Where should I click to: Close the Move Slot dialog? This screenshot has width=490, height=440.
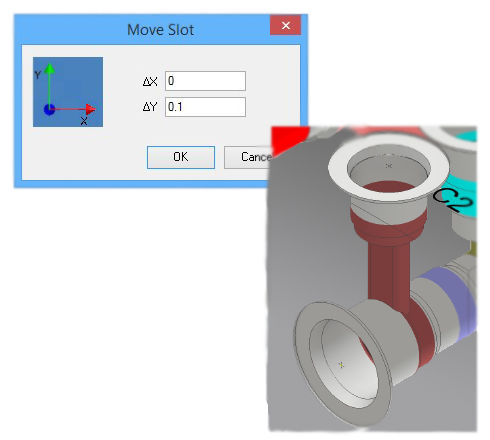[x=286, y=25]
